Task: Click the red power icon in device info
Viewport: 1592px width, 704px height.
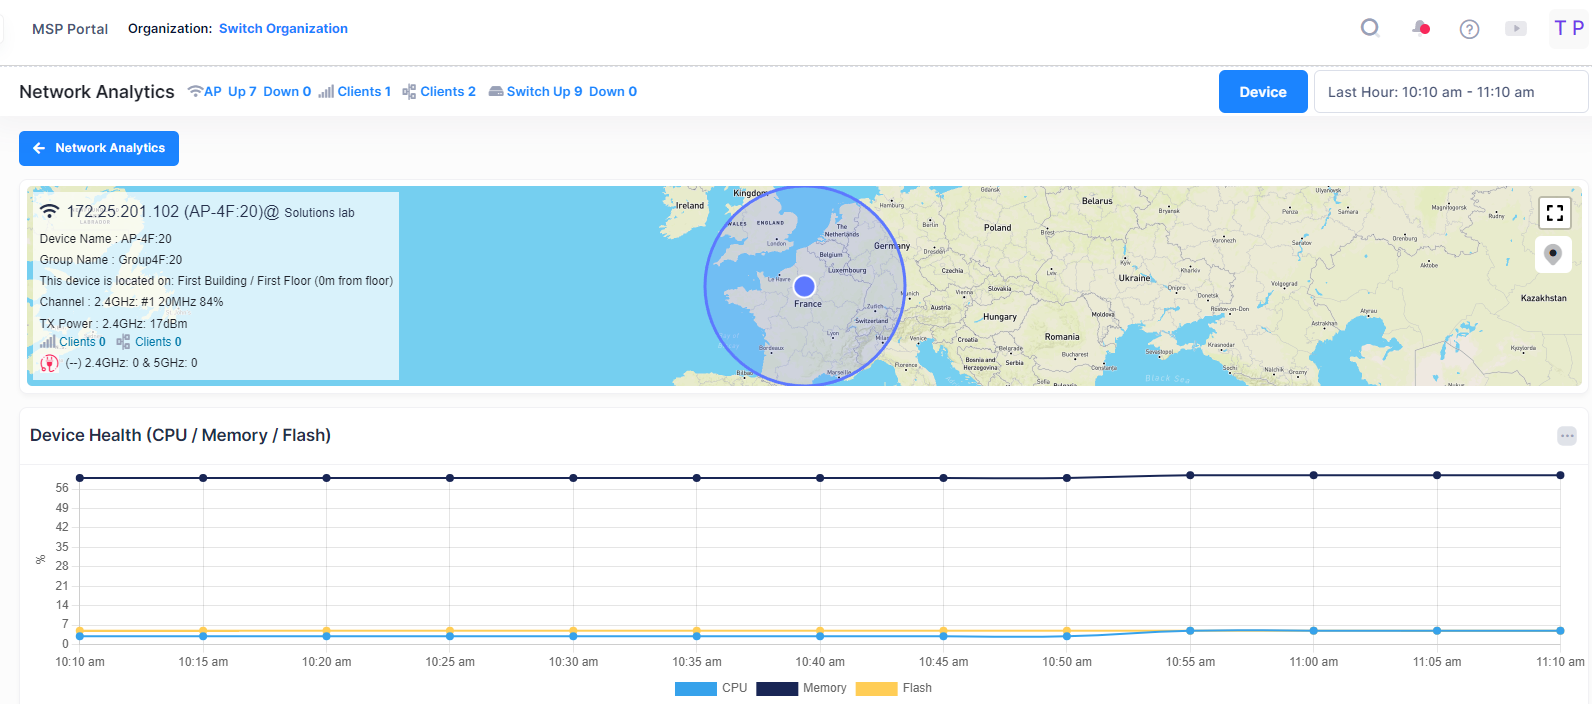Action: [x=49, y=363]
